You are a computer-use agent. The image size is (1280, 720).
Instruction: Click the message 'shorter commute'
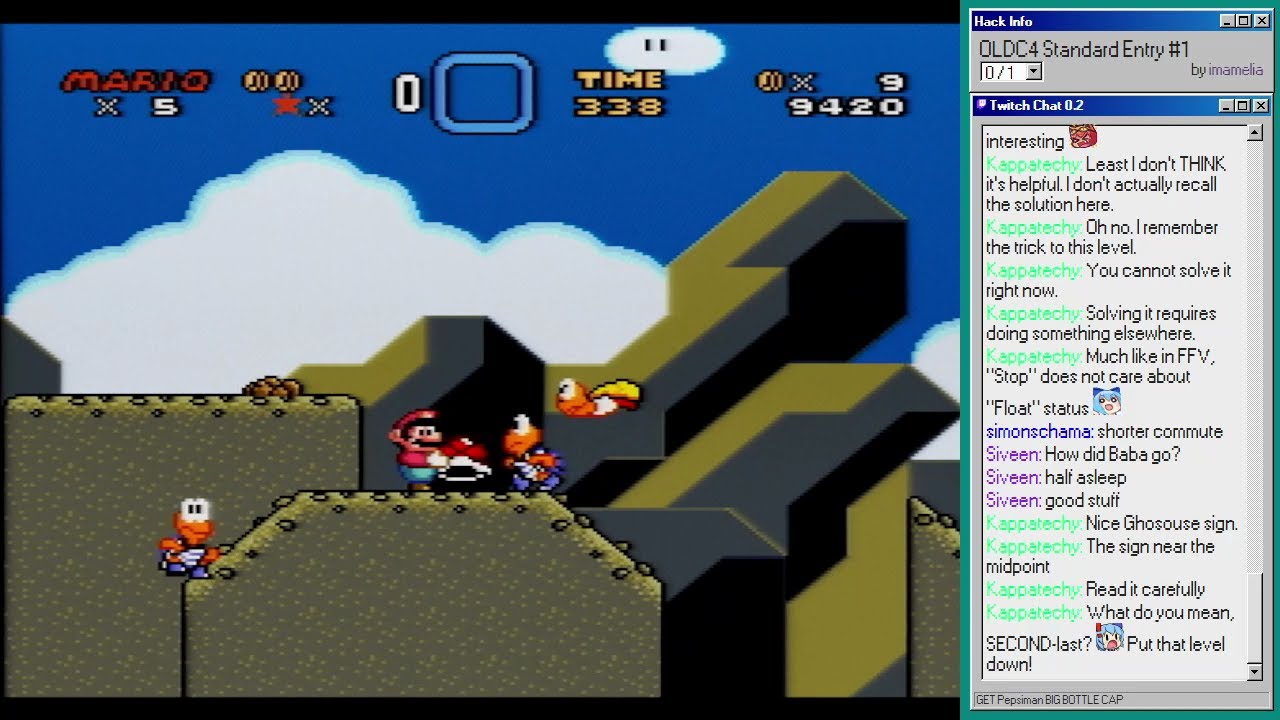(1159, 432)
